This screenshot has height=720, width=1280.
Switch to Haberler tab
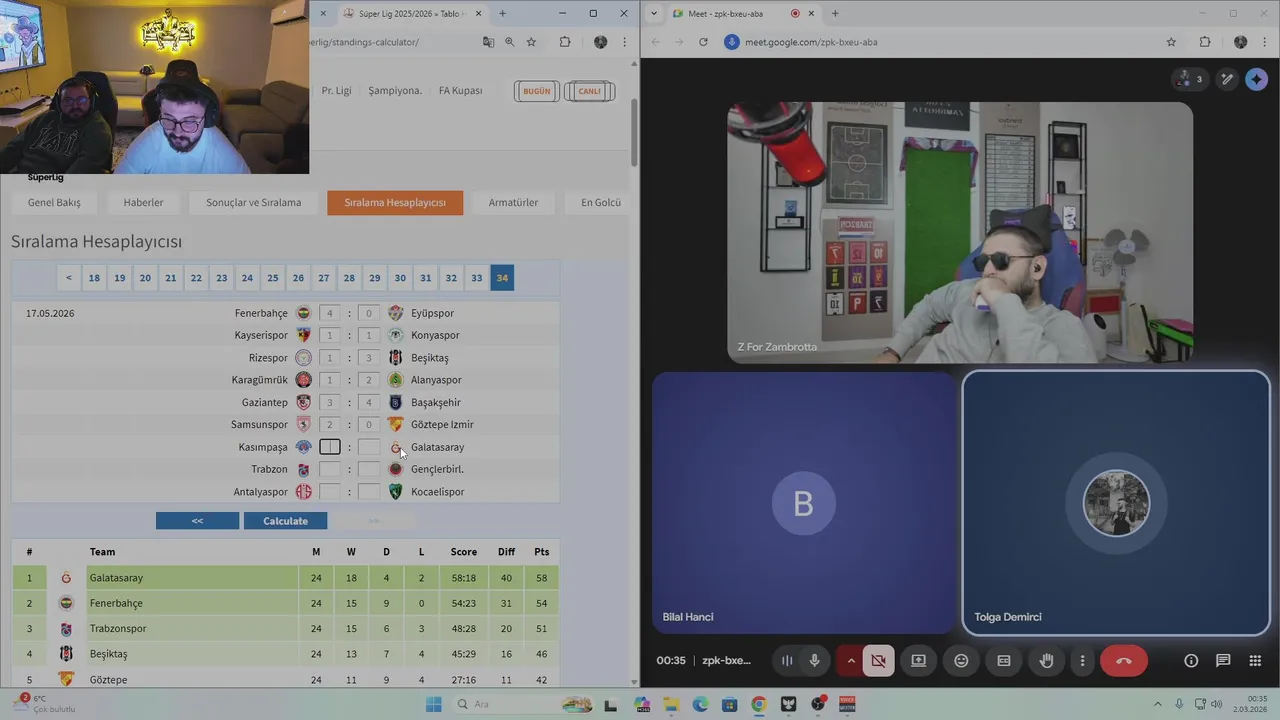pos(143,202)
